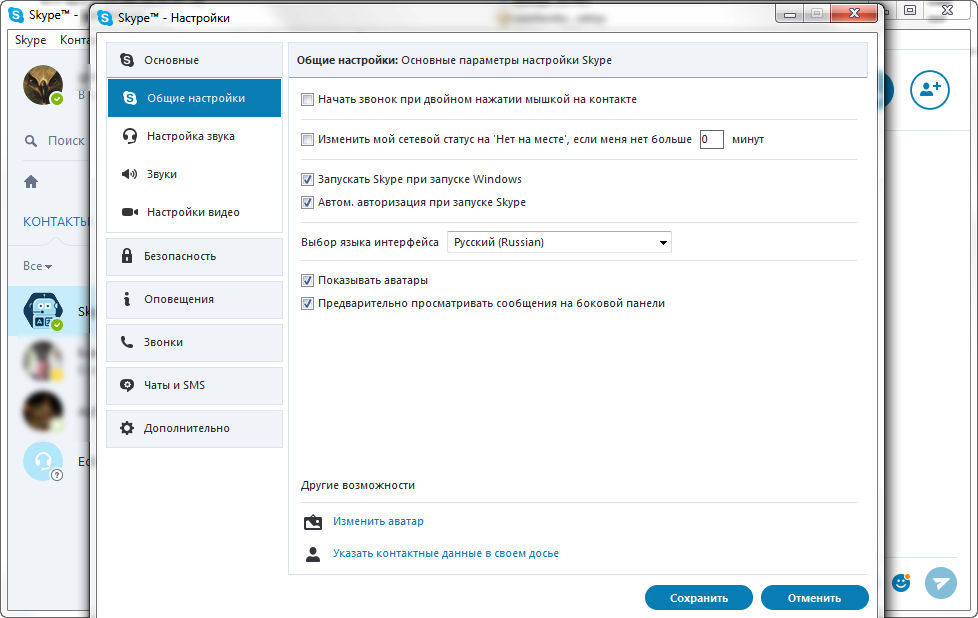Click the headset icon for audio setup

coord(129,136)
